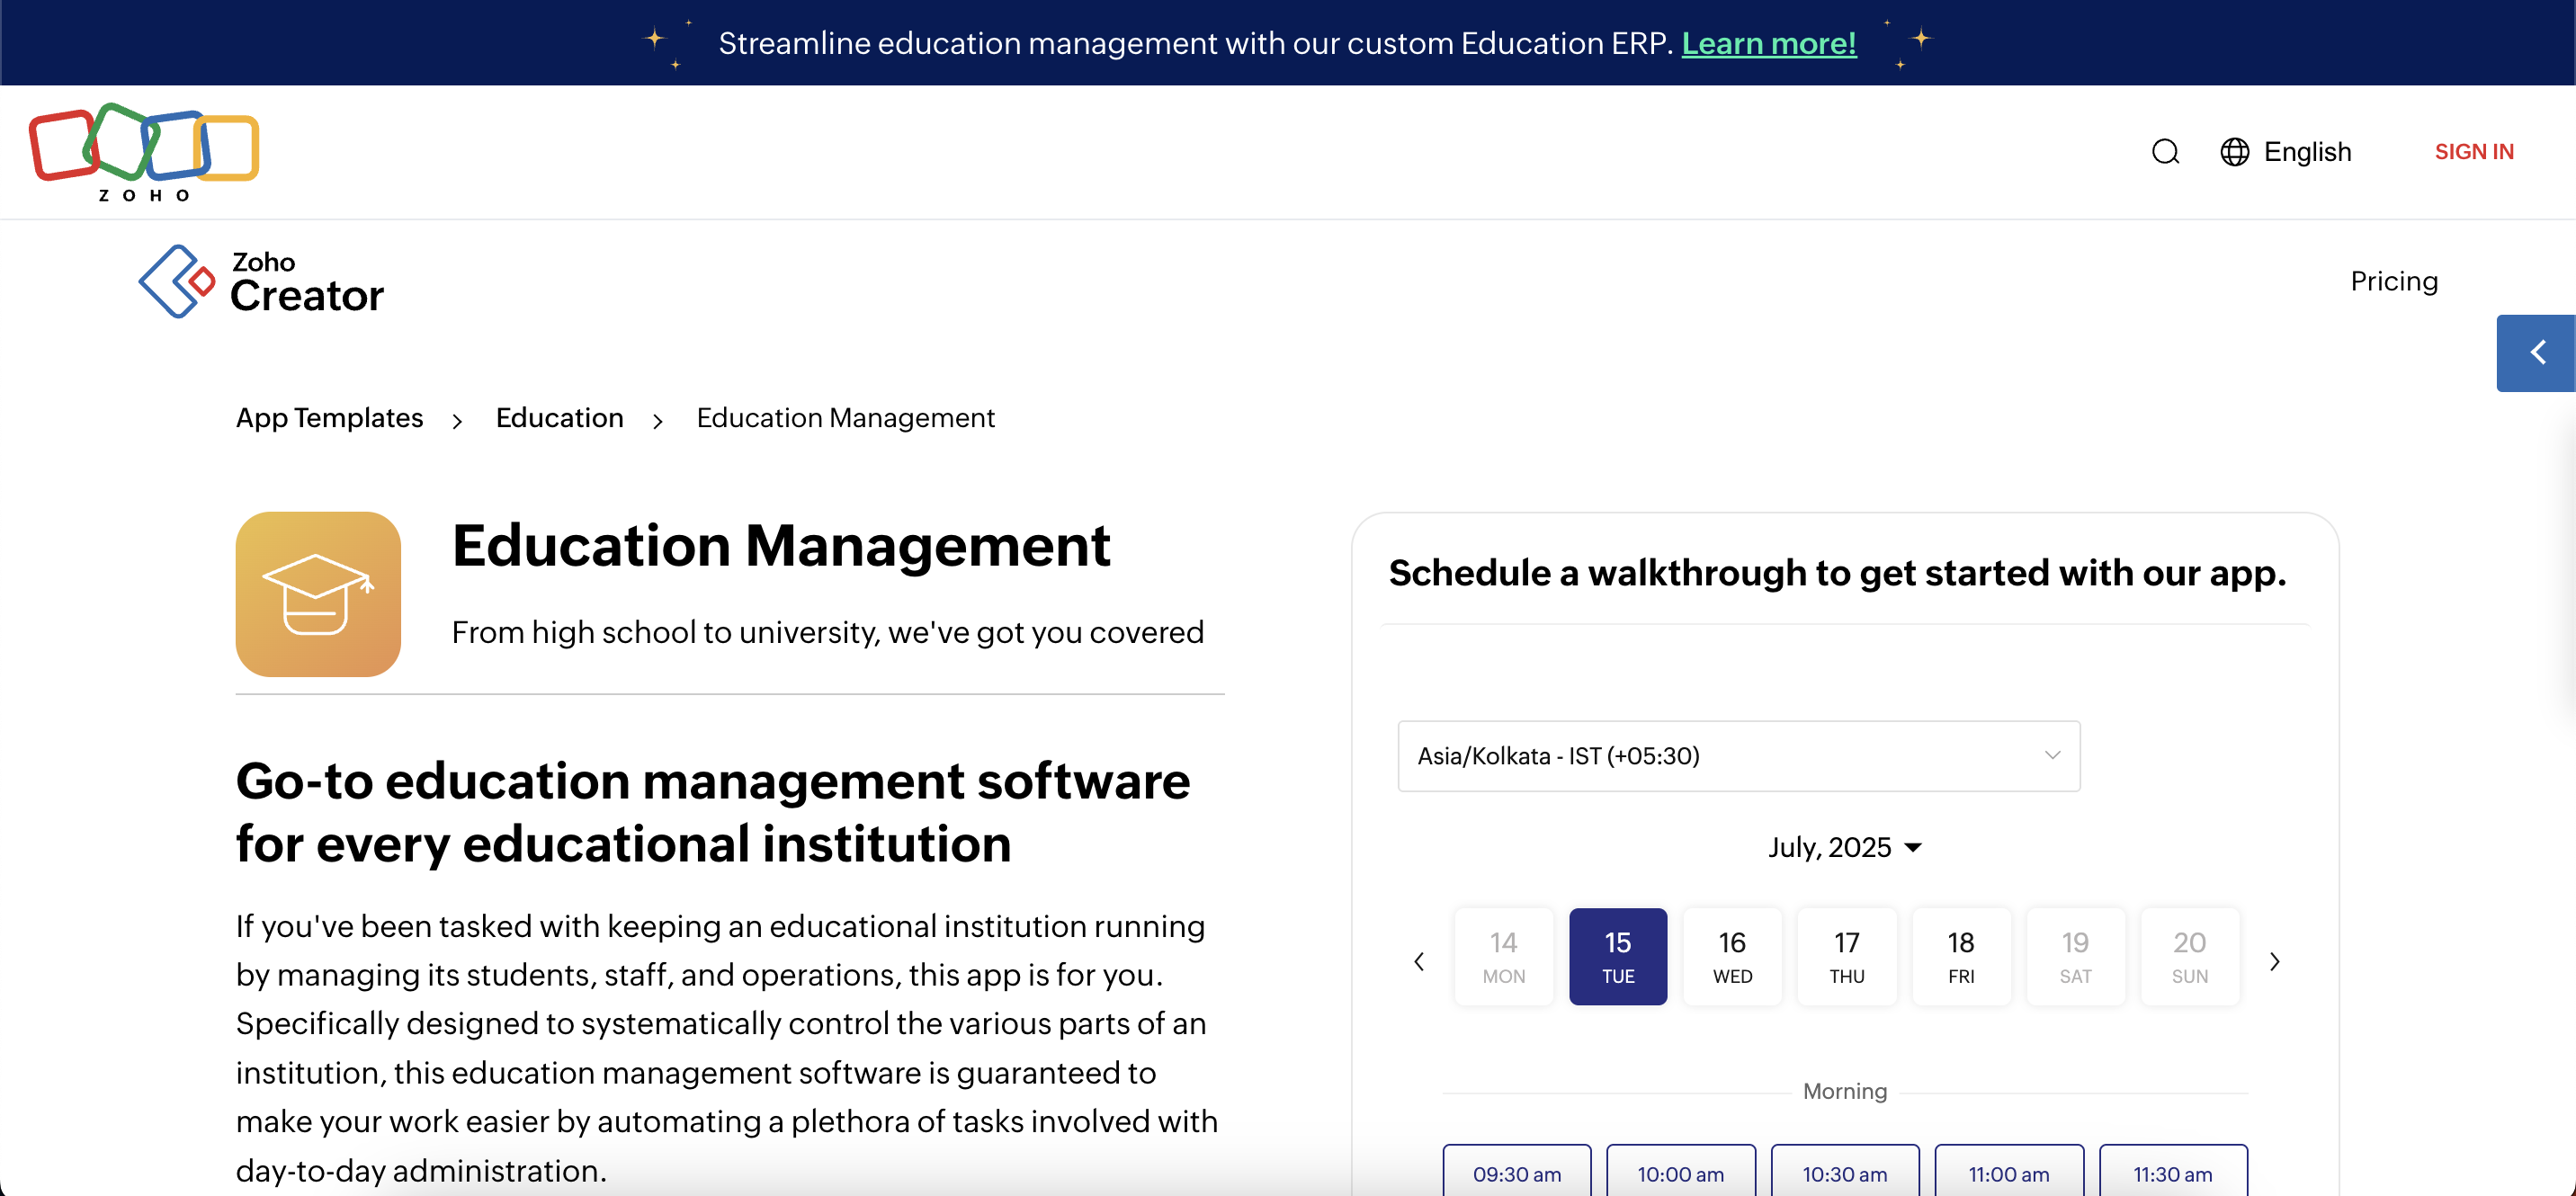This screenshot has height=1196, width=2576.
Task: Click the Zoho logo in the header
Action: tap(144, 152)
